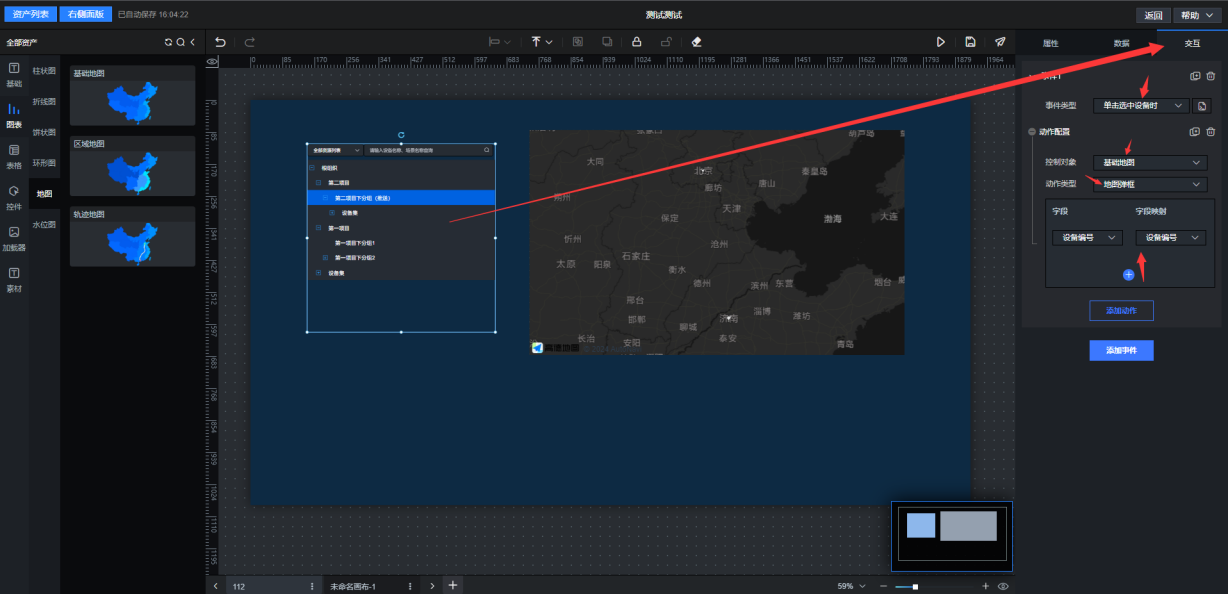Image resolution: width=1228 pixels, height=594 pixels.
Task: Open the 控制对象 dropdown showing 基础地图
Action: (1150, 162)
